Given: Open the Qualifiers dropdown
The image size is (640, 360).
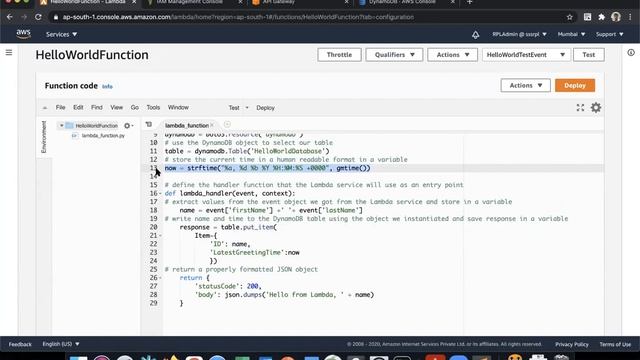Looking at the screenshot, I should 394,55.
